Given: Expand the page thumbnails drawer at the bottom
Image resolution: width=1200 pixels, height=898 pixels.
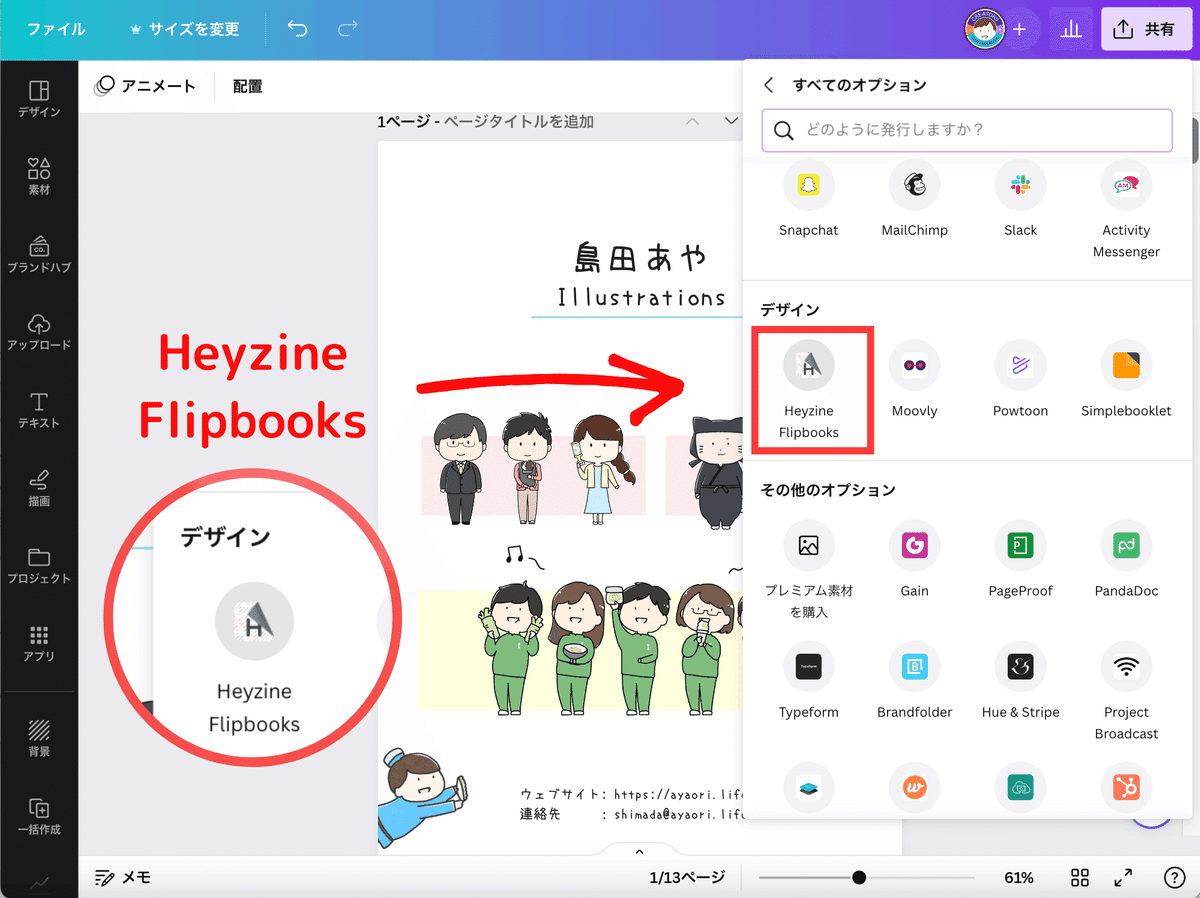Looking at the screenshot, I should [x=639, y=851].
